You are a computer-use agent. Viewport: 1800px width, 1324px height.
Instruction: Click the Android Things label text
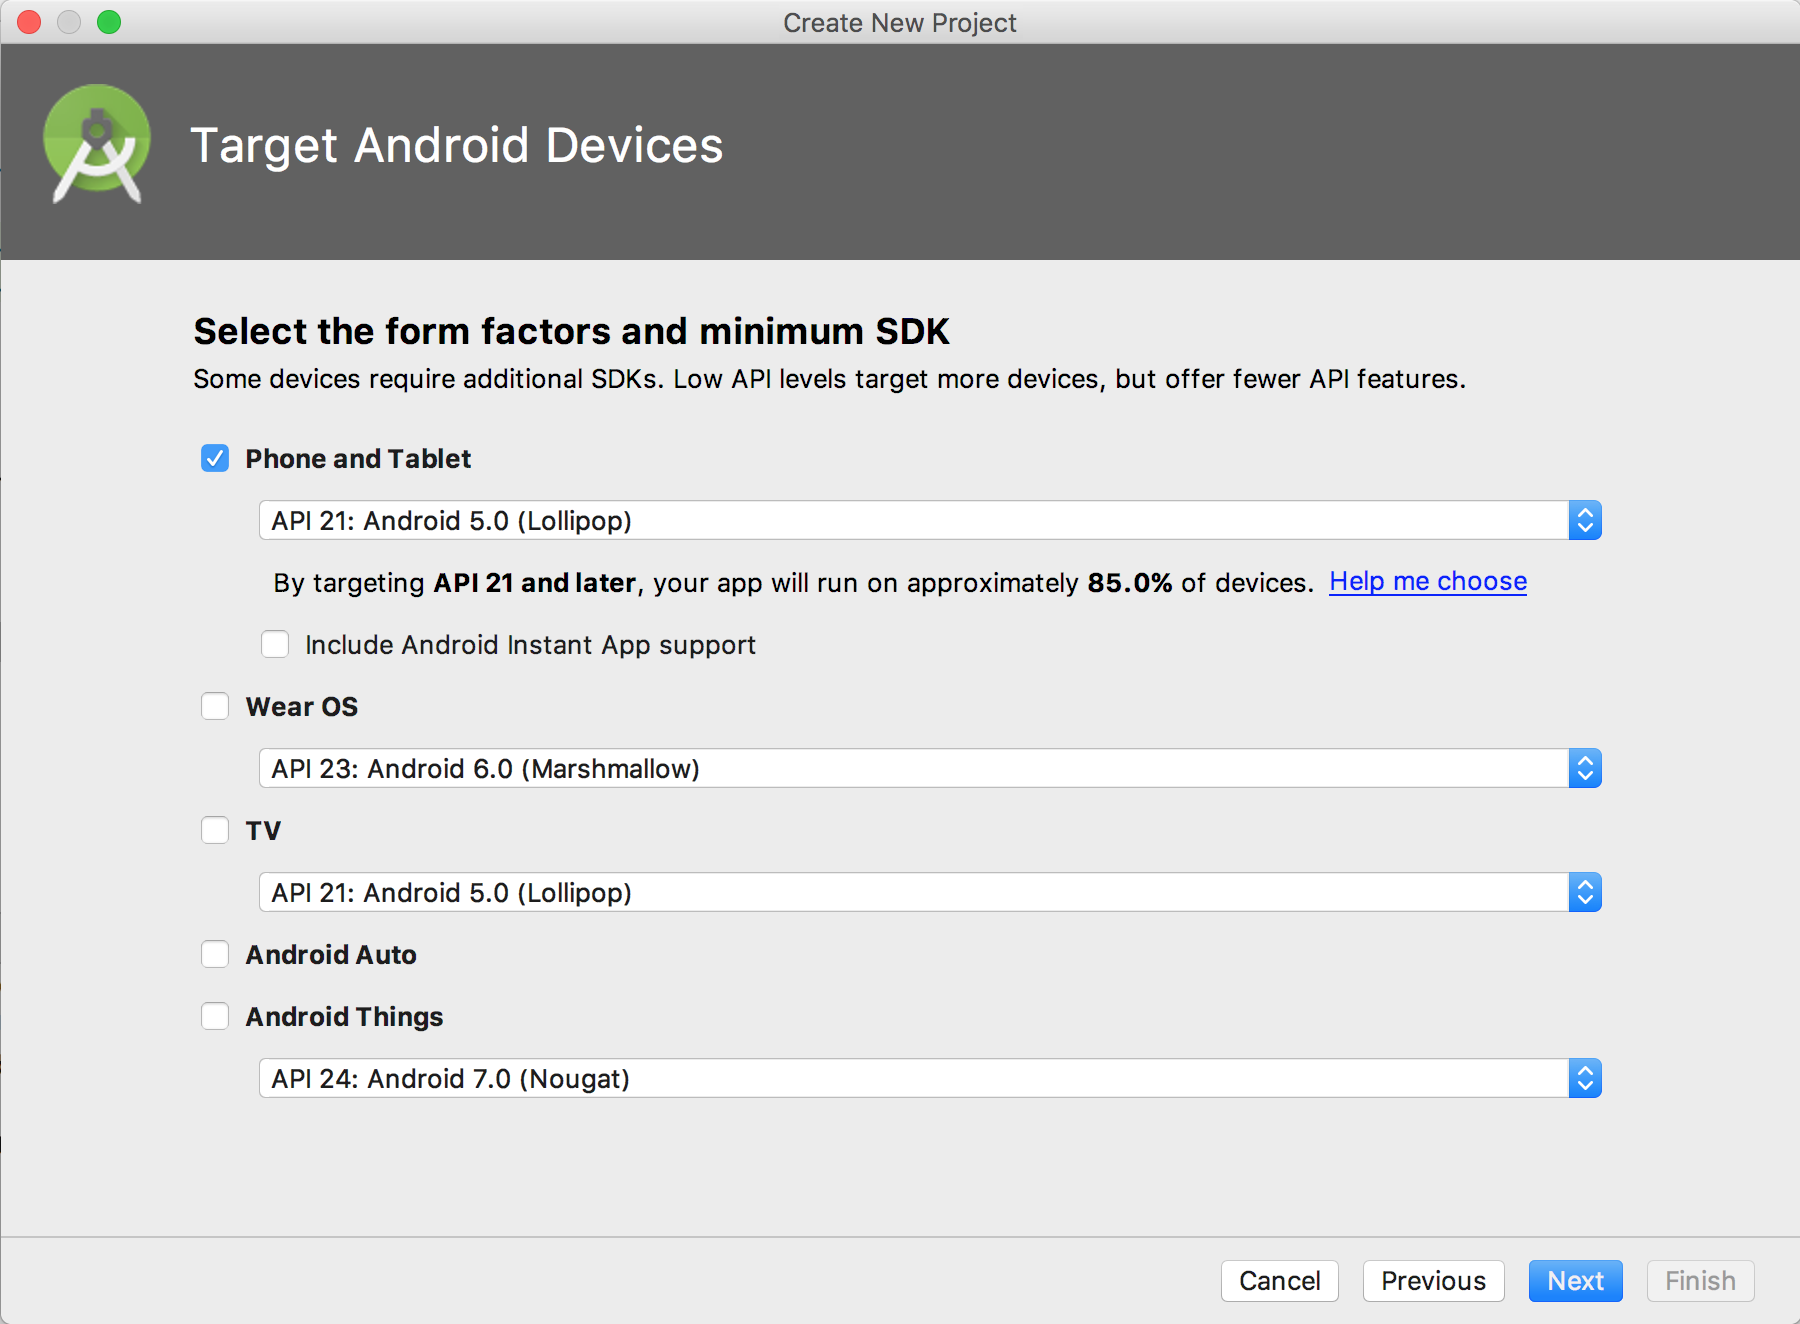tap(345, 1017)
